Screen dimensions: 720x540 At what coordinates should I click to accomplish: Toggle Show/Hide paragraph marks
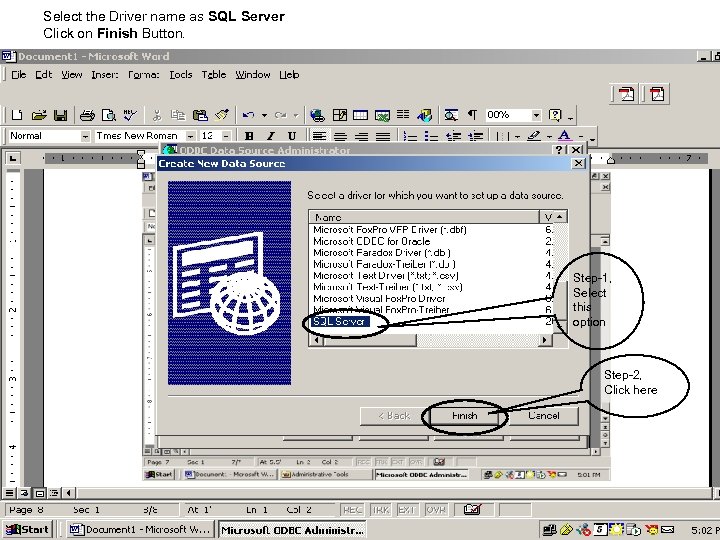coord(472,115)
